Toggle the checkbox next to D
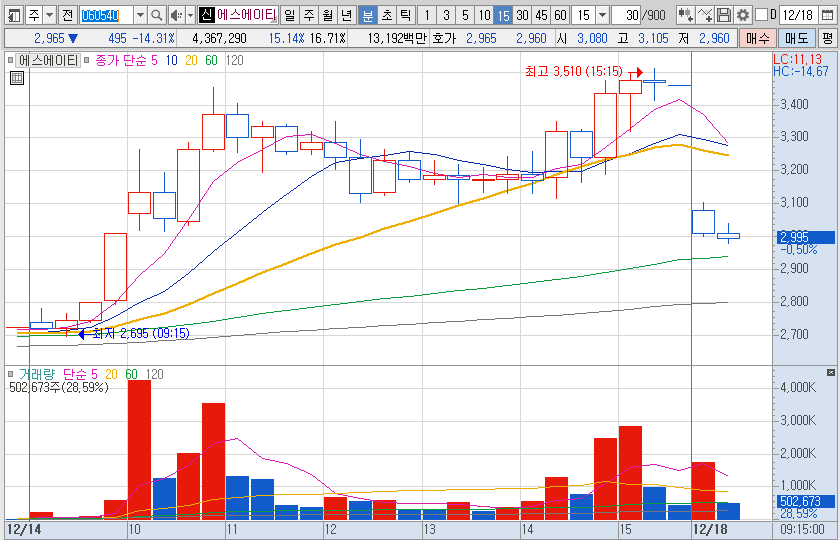Viewport: 840px width, 540px height. coord(761,15)
